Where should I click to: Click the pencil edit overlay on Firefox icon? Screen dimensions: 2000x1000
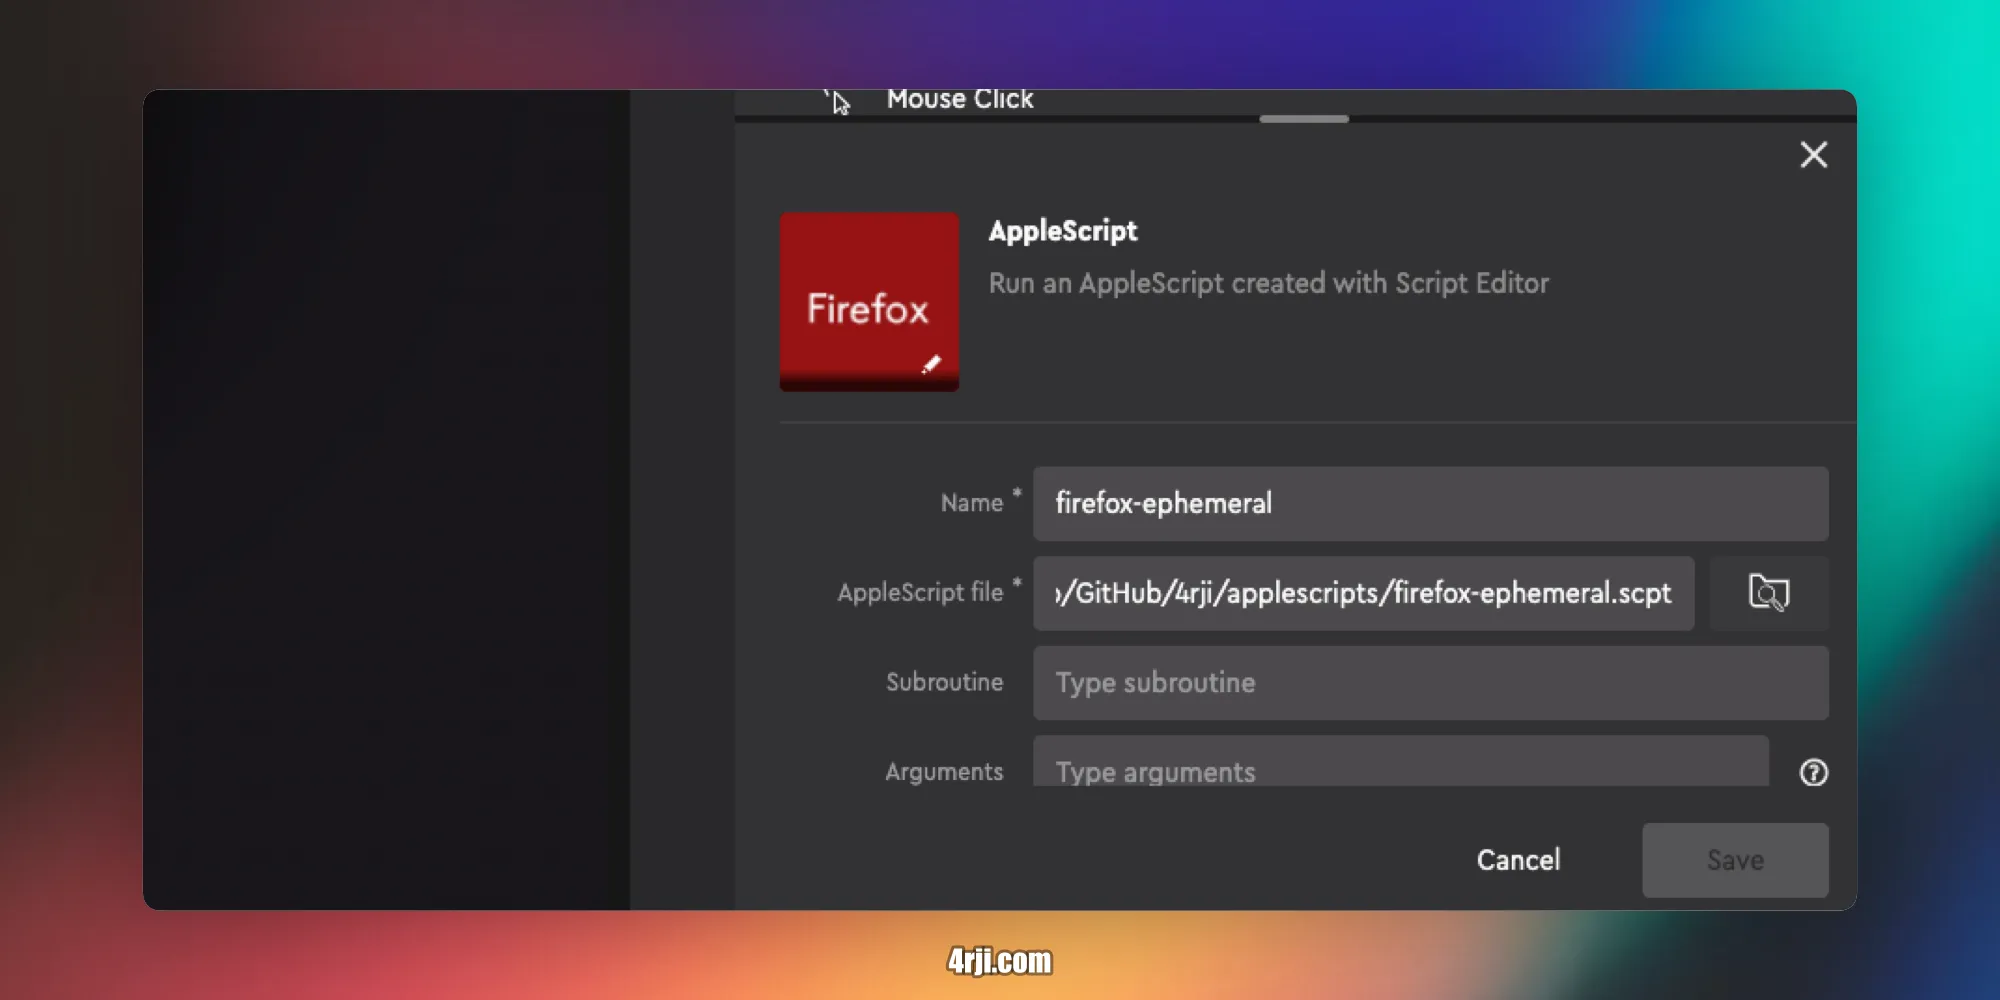932,364
